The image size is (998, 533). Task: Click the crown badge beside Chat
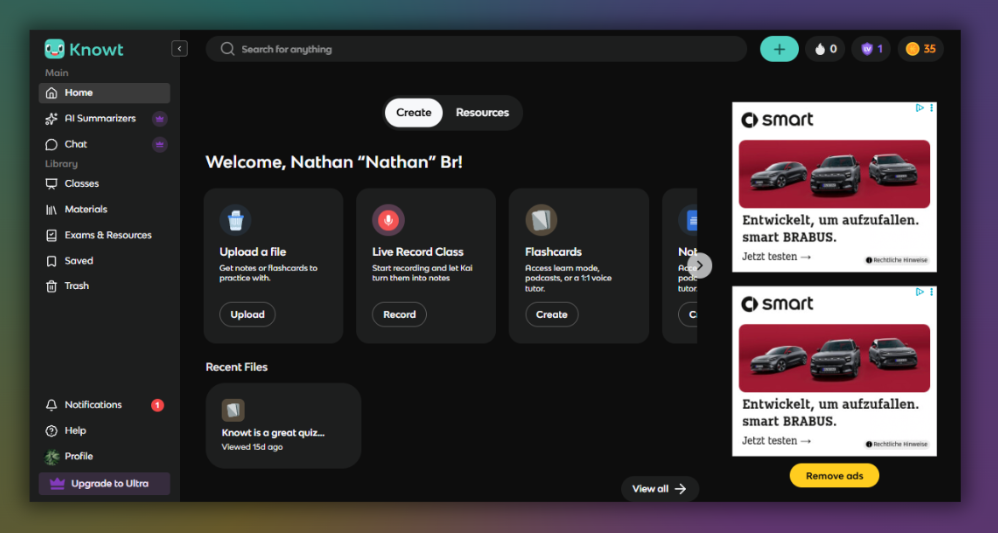click(x=160, y=145)
